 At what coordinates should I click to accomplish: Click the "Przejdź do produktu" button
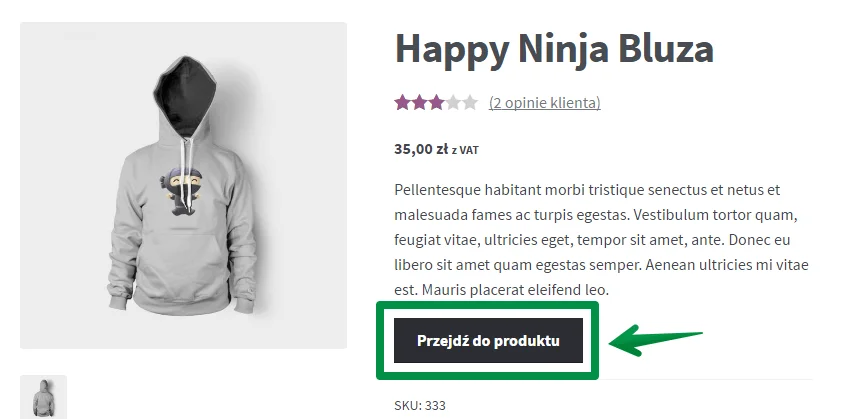(x=488, y=341)
